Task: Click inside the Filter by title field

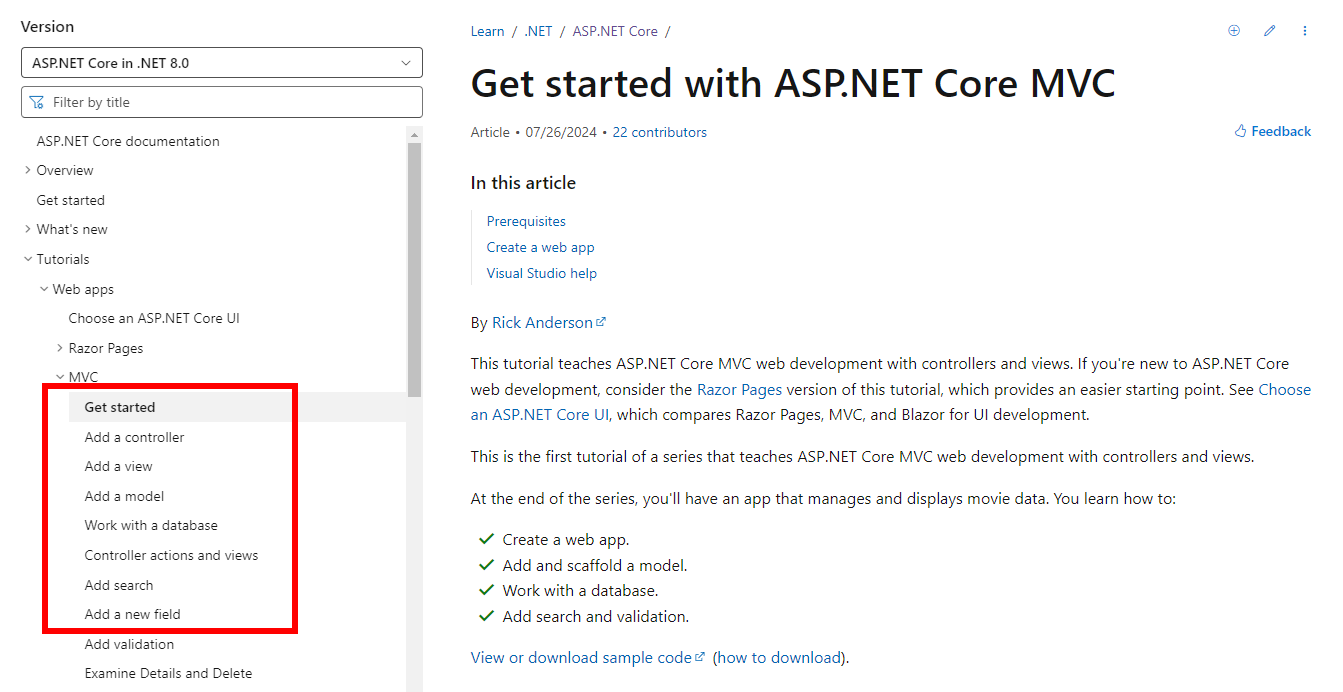Action: pos(222,102)
